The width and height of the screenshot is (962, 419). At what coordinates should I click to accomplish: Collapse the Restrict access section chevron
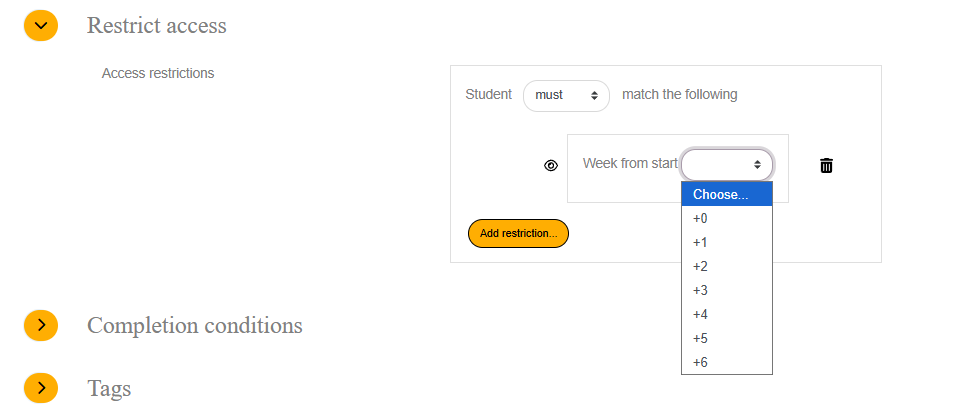(x=41, y=25)
